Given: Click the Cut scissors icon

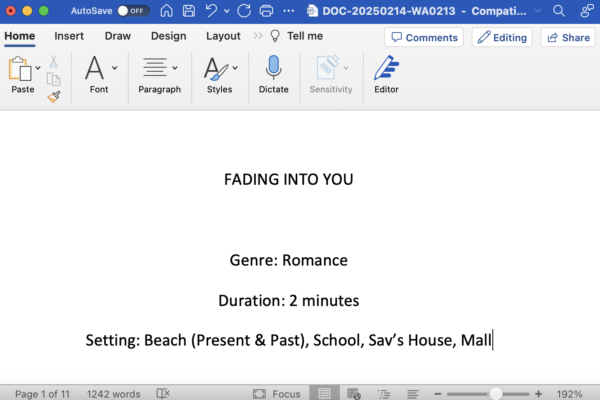Looking at the screenshot, I should 54,61.
